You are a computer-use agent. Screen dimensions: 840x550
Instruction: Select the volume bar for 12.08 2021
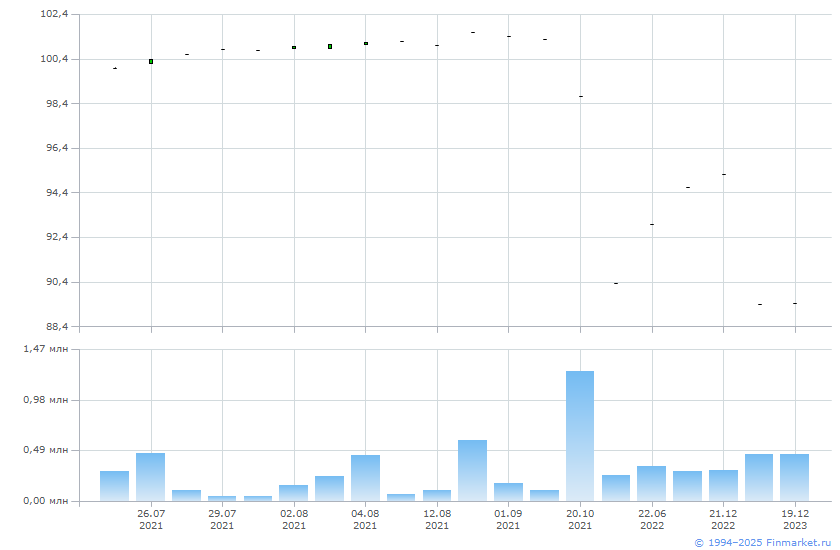(437, 495)
